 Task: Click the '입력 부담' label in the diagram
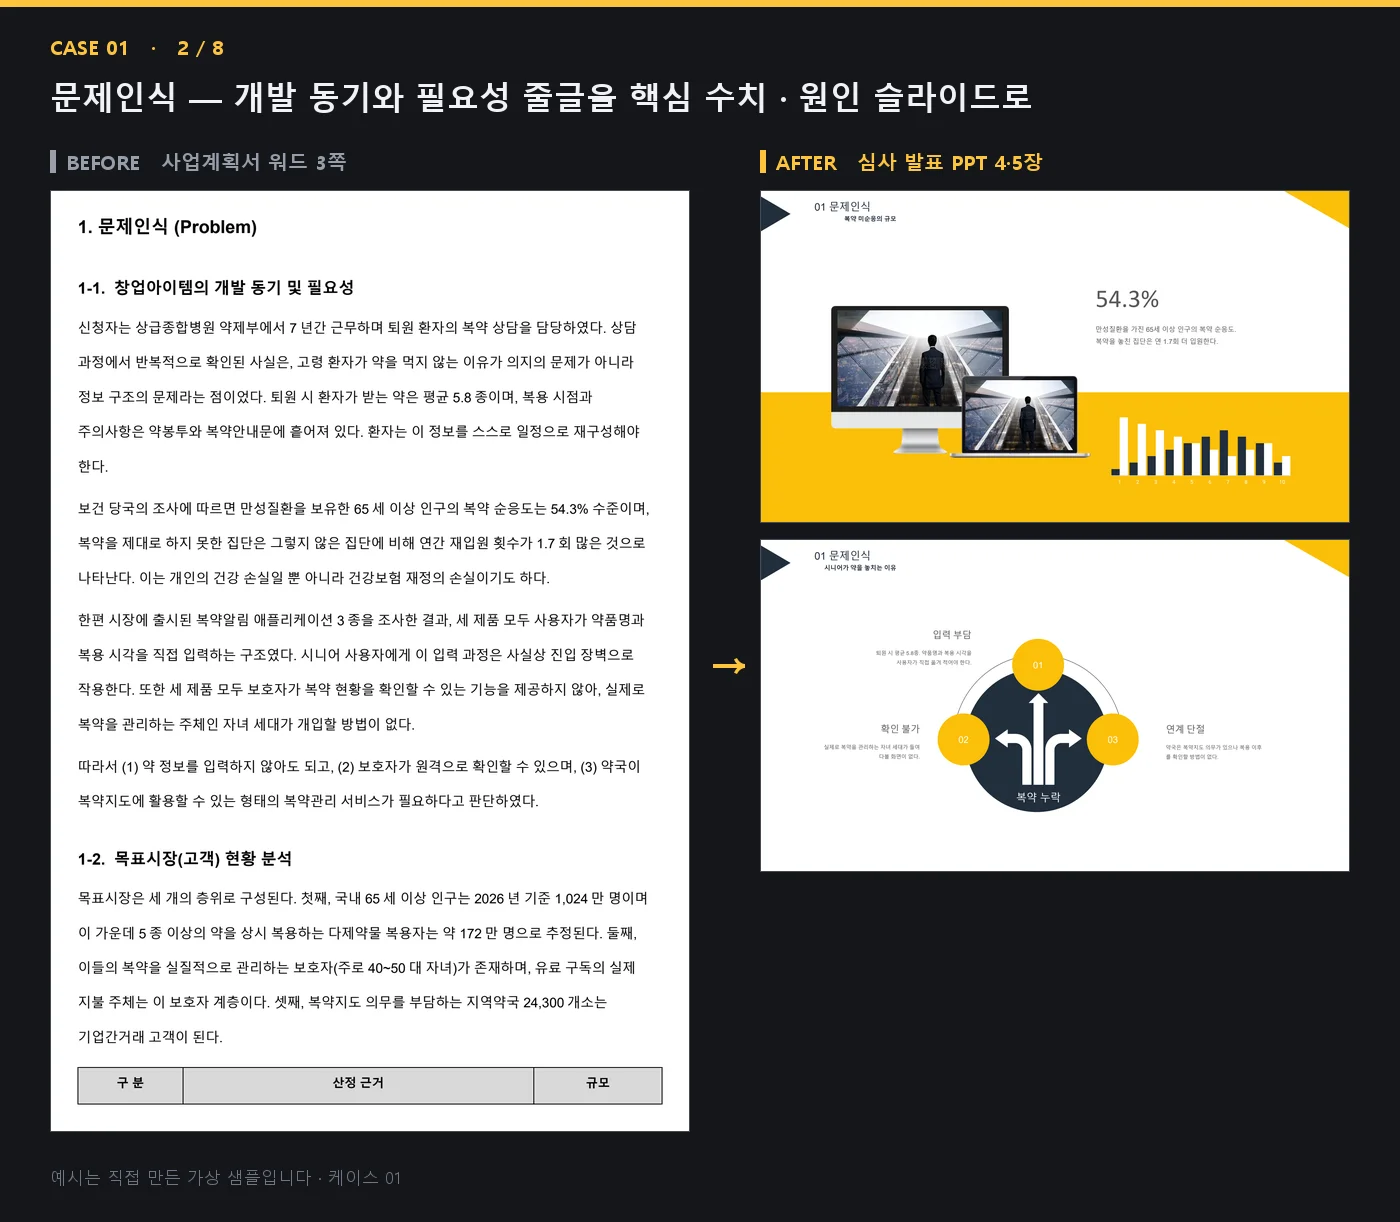(952, 634)
